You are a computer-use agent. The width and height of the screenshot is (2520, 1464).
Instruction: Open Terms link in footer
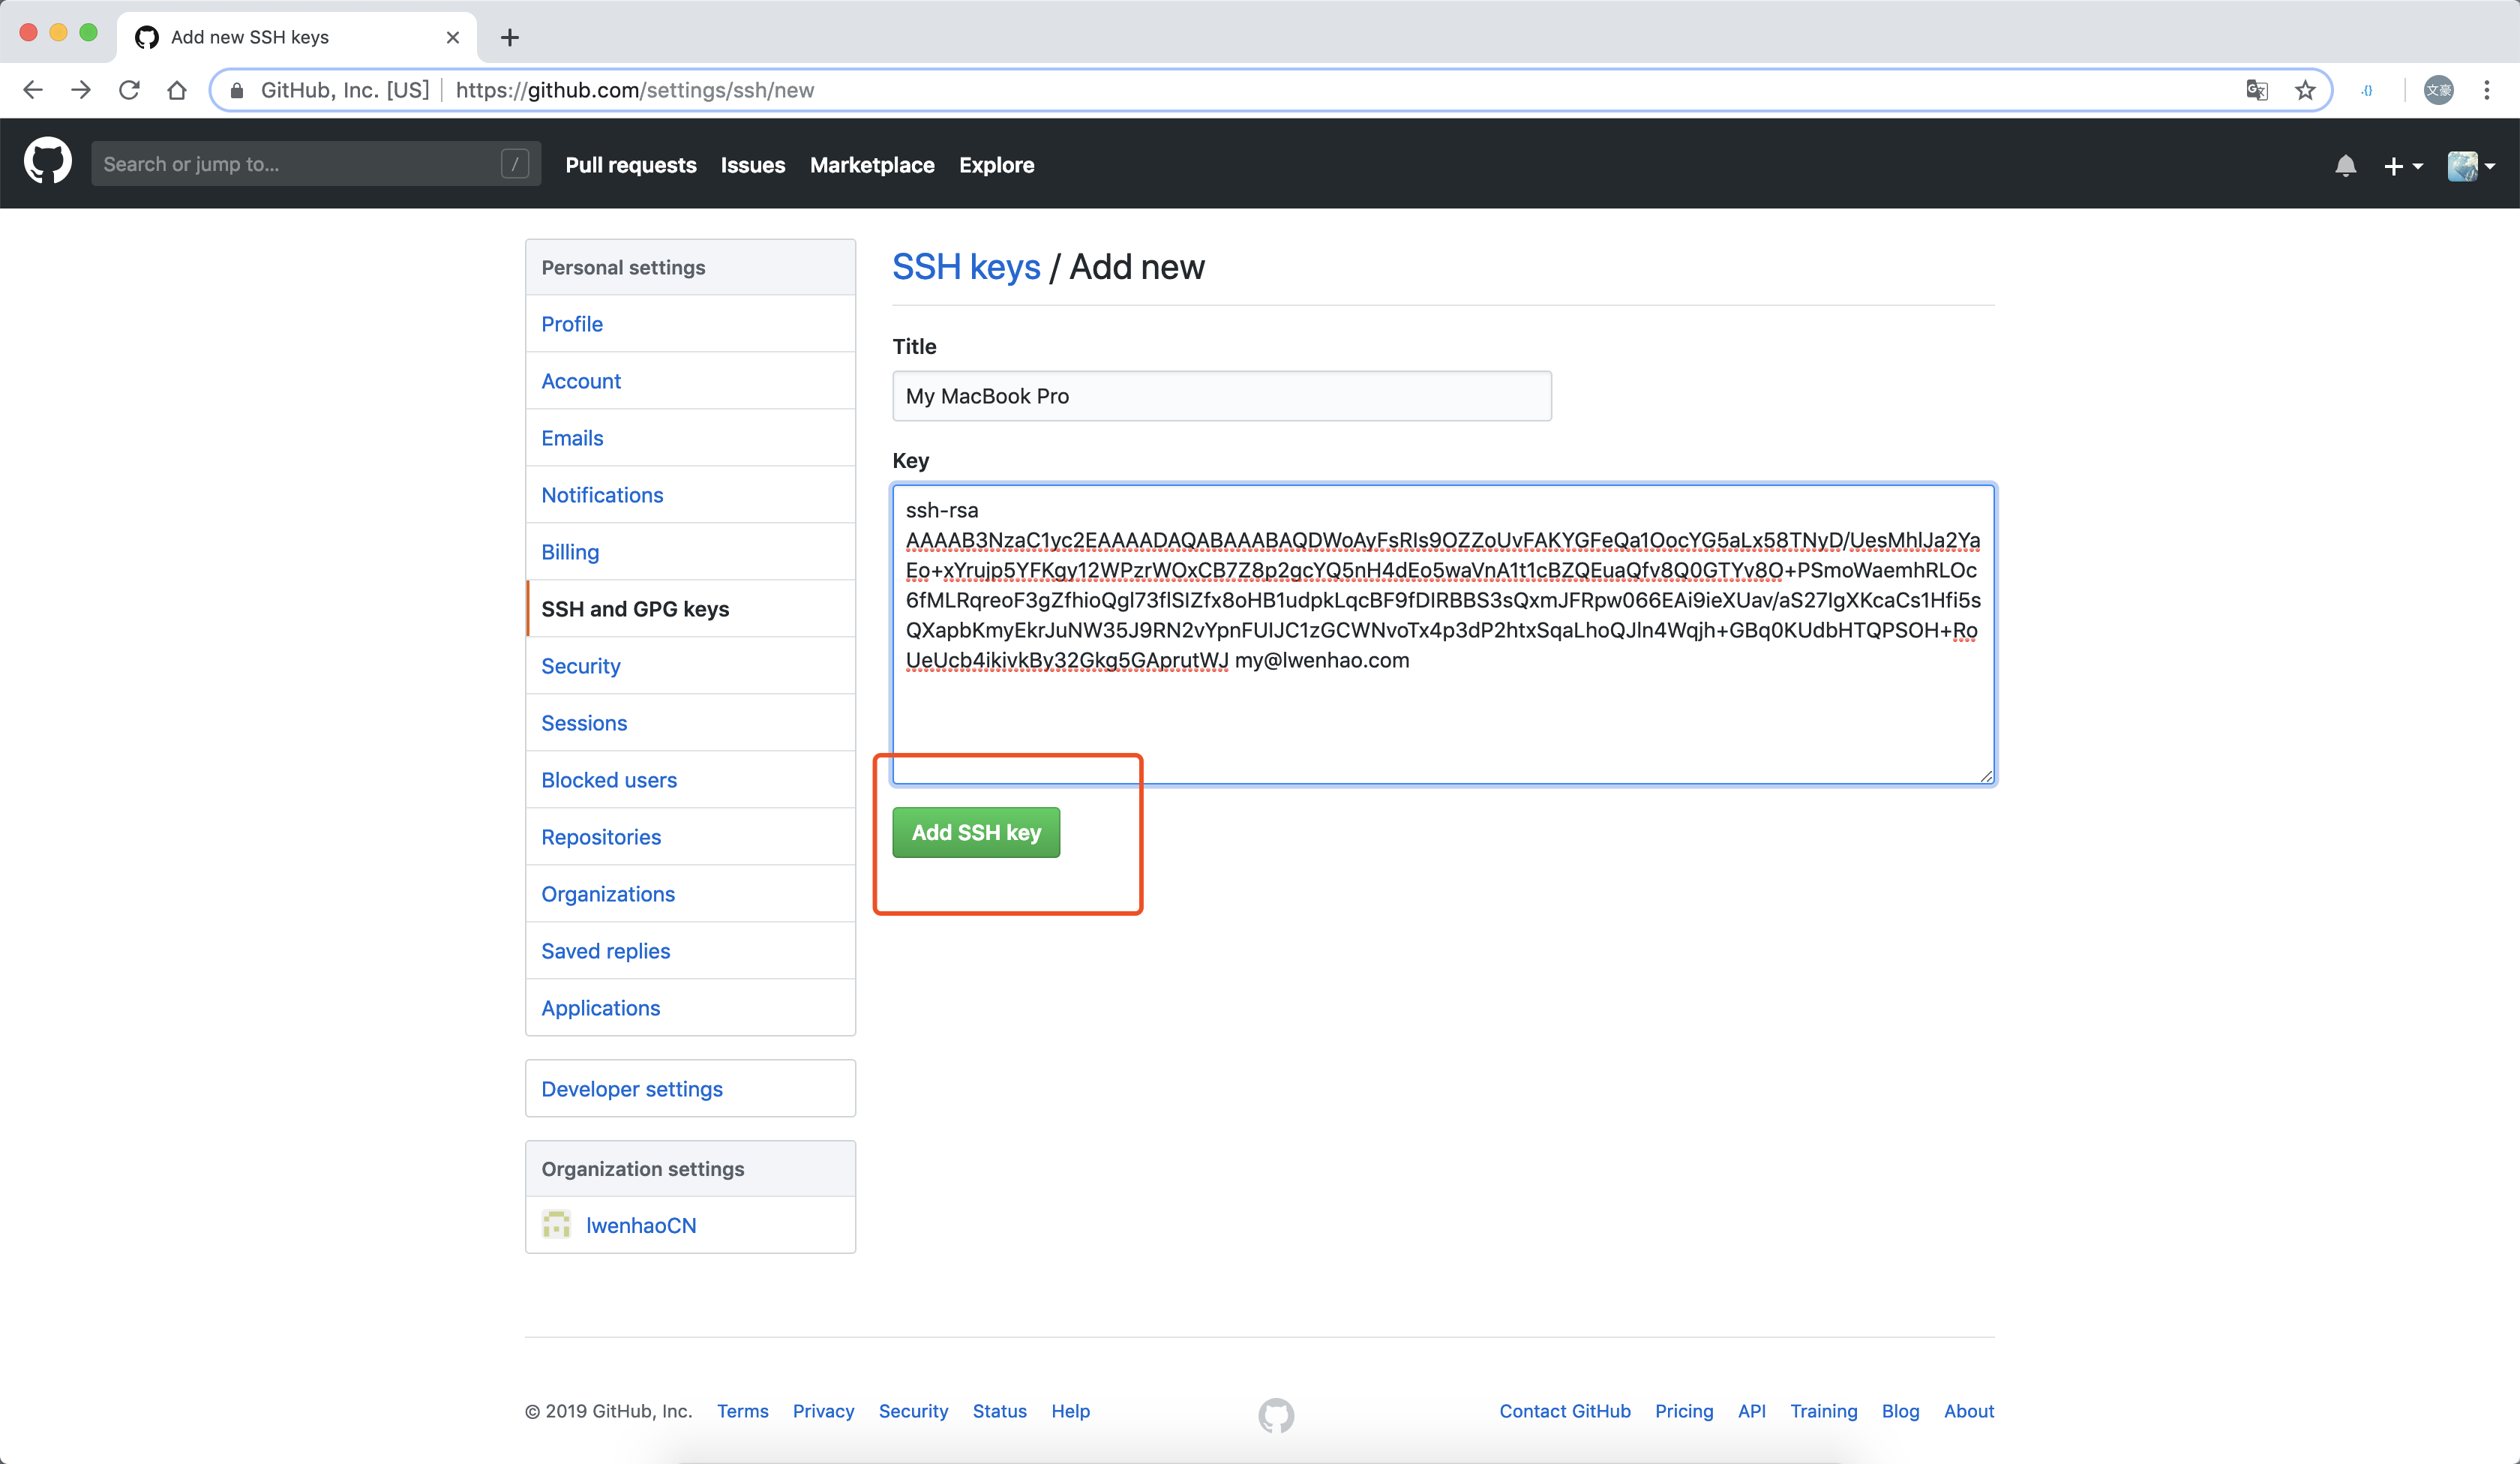point(742,1411)
